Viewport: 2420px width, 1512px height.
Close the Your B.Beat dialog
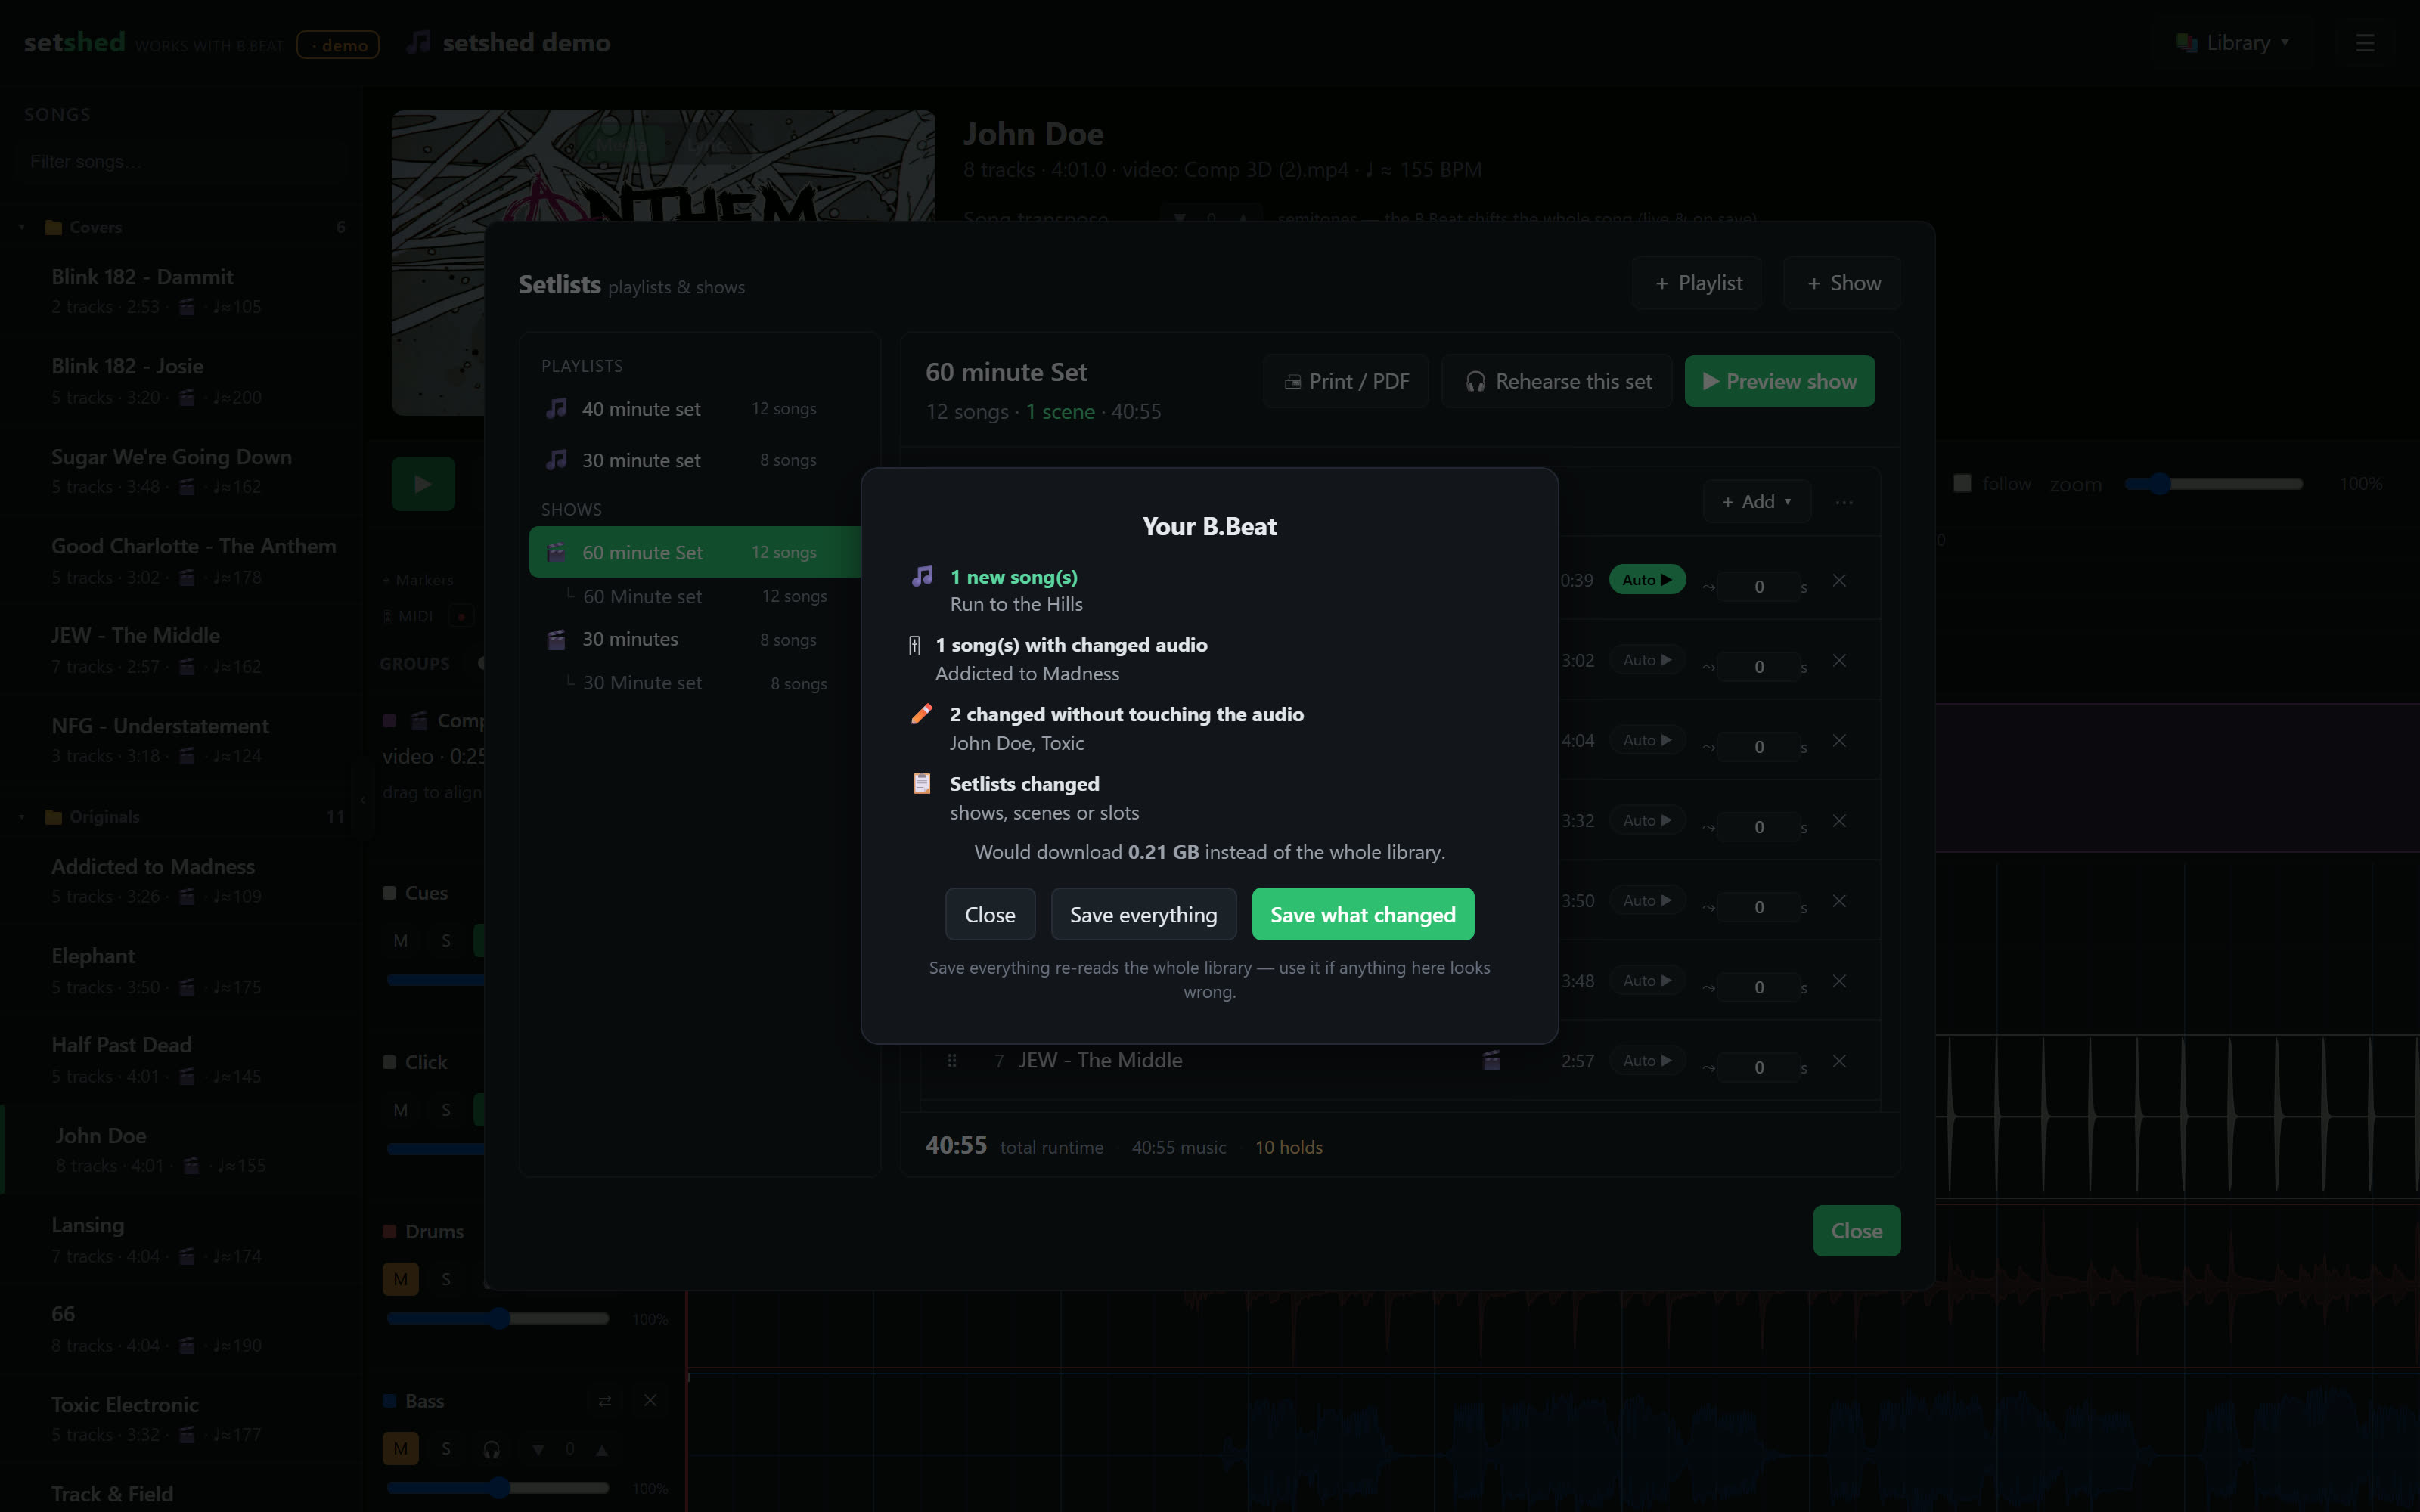[990, 914]
